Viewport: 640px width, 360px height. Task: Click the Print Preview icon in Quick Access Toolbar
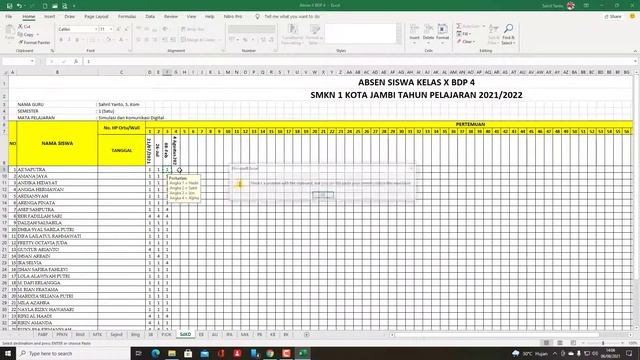65,6
